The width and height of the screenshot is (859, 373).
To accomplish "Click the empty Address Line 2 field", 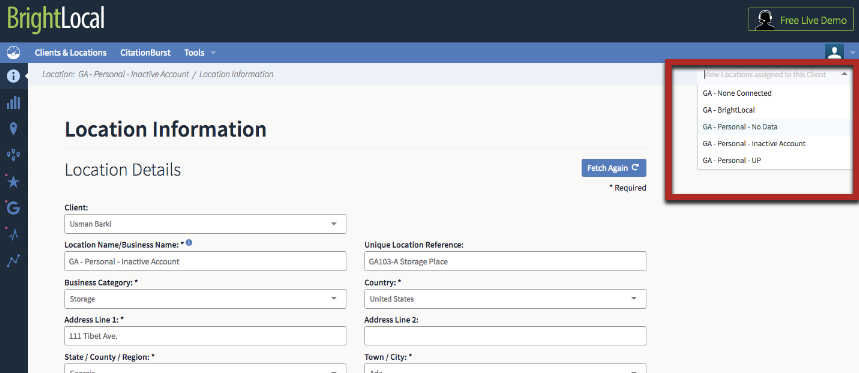I will [x=505, y=336].
